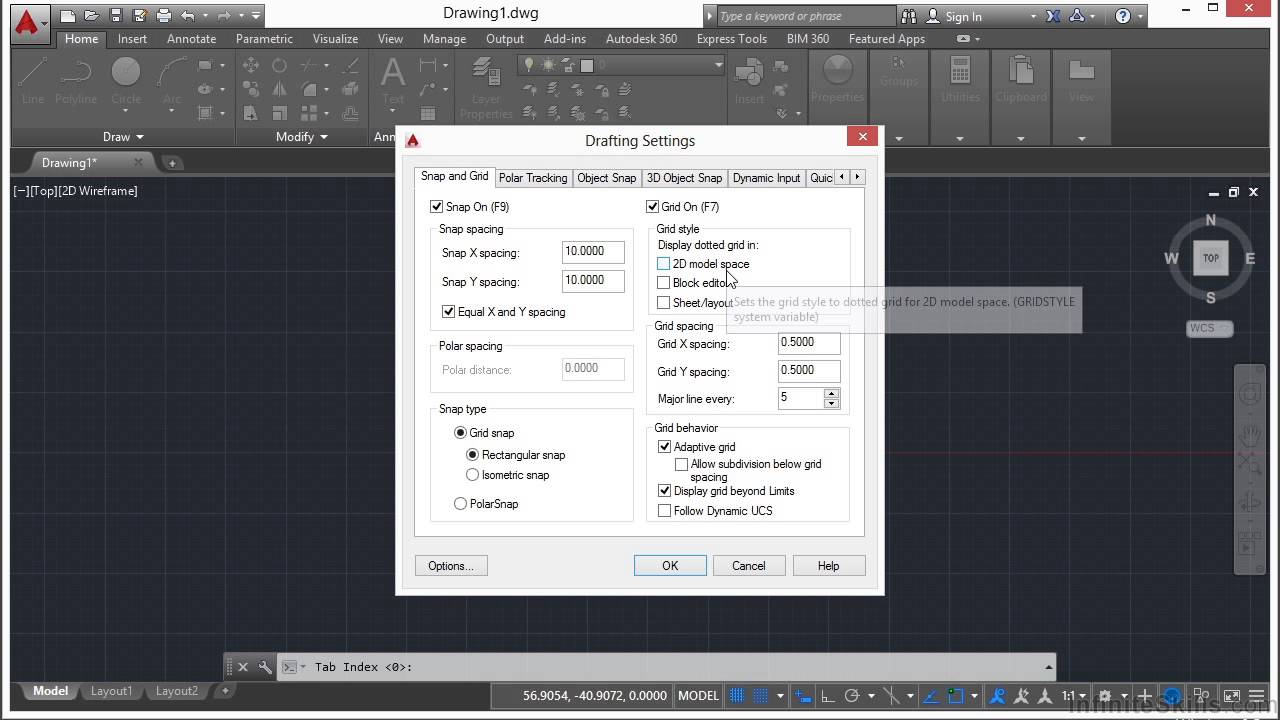
Task: Click the Undo arrow icon
Action: click(188, 16)
